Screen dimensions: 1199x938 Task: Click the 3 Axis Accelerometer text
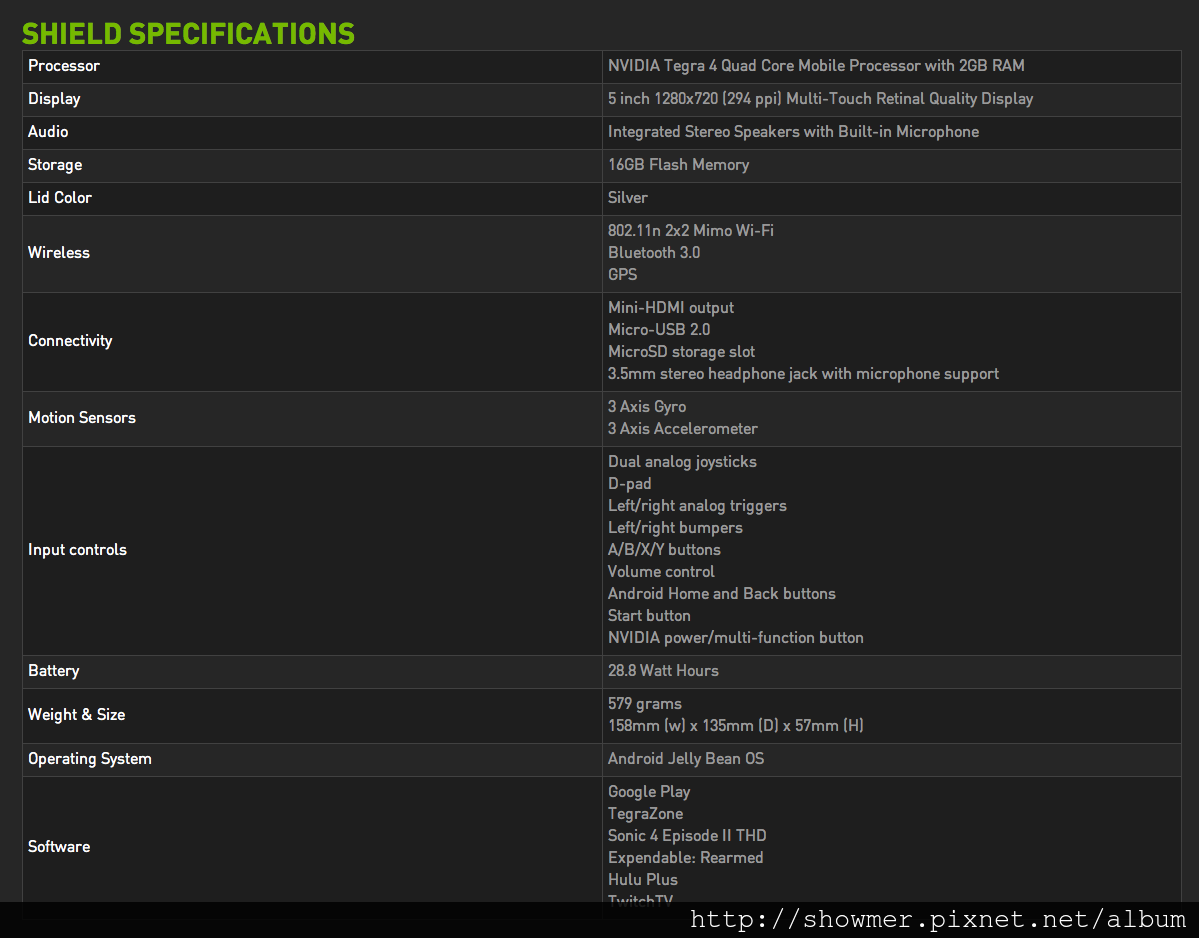pos(683,429)
